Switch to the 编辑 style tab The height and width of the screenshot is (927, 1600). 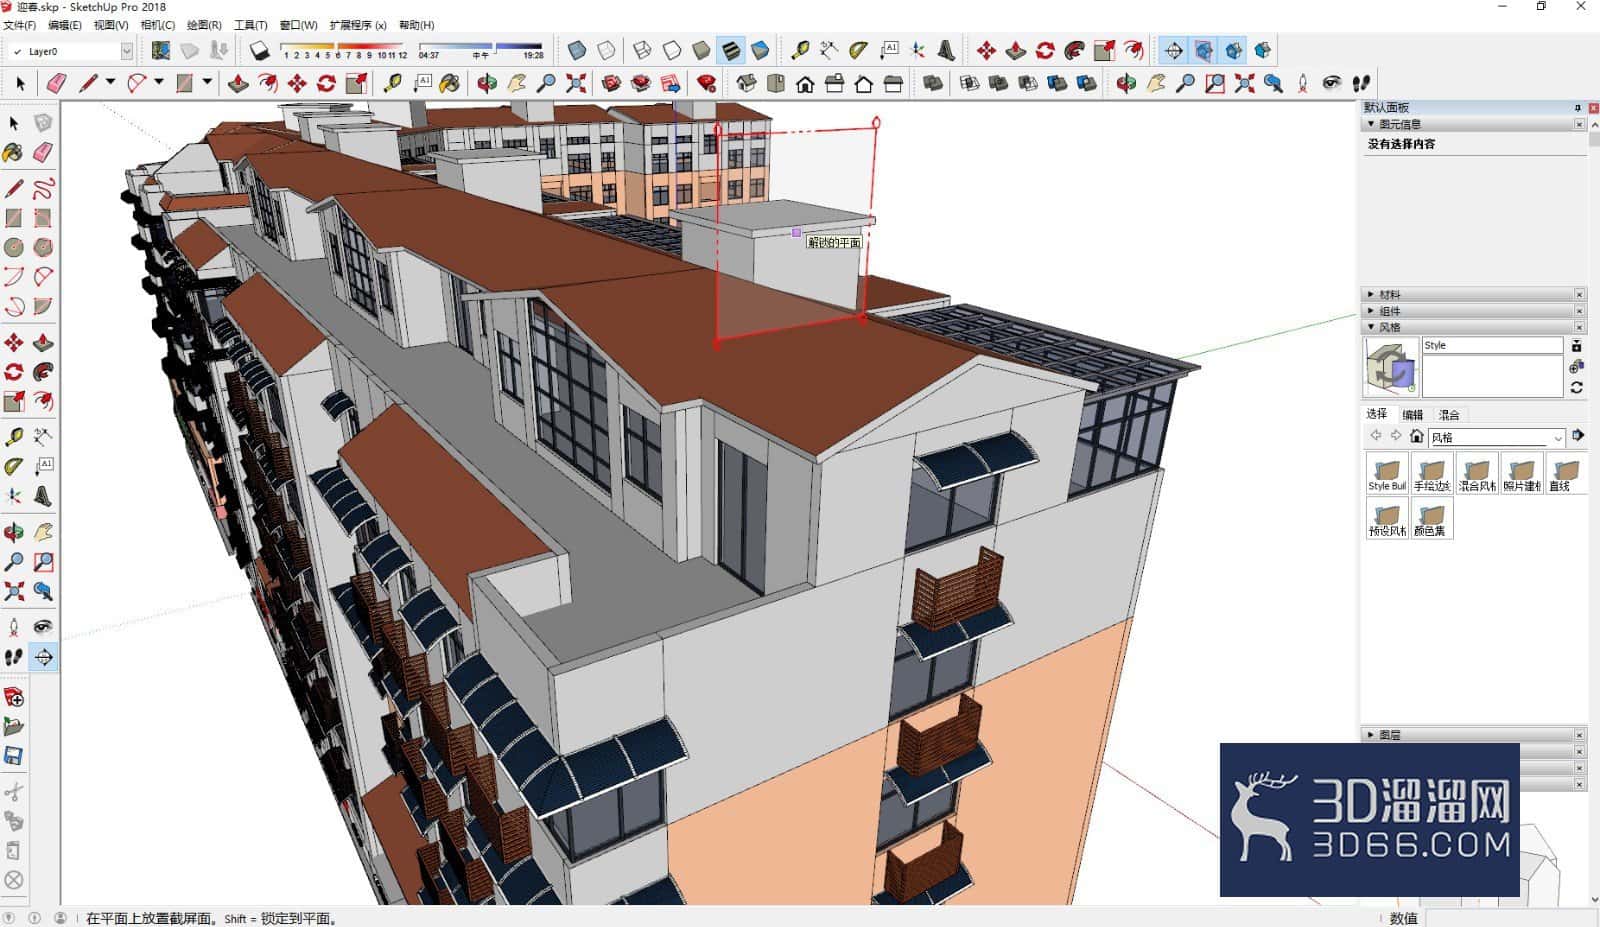(x=1412, y=414)
